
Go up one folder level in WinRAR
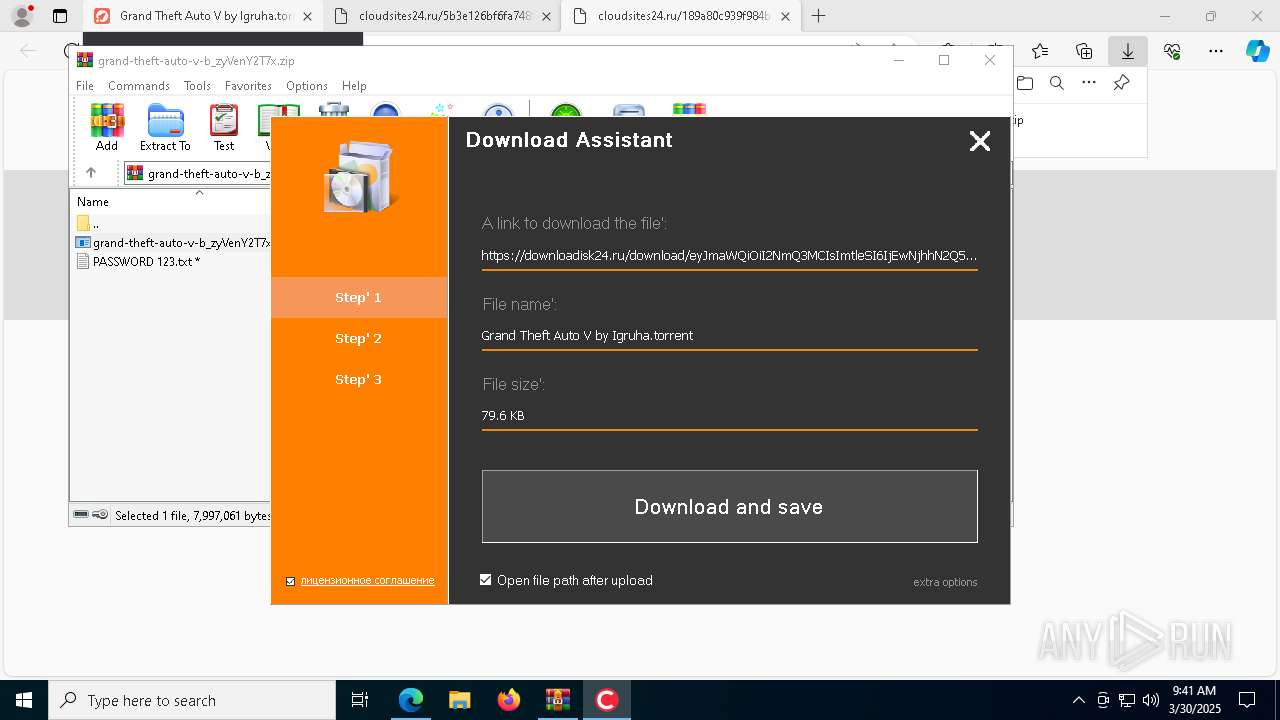[91, 173]
